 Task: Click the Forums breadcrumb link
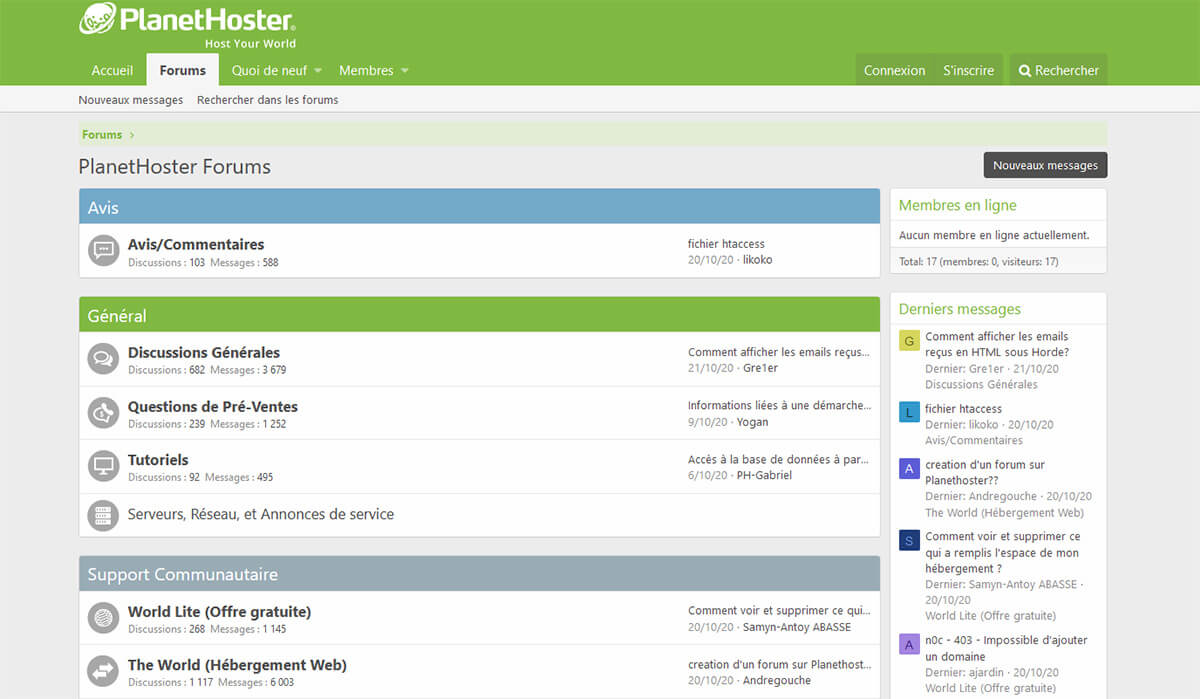point(102,134)
